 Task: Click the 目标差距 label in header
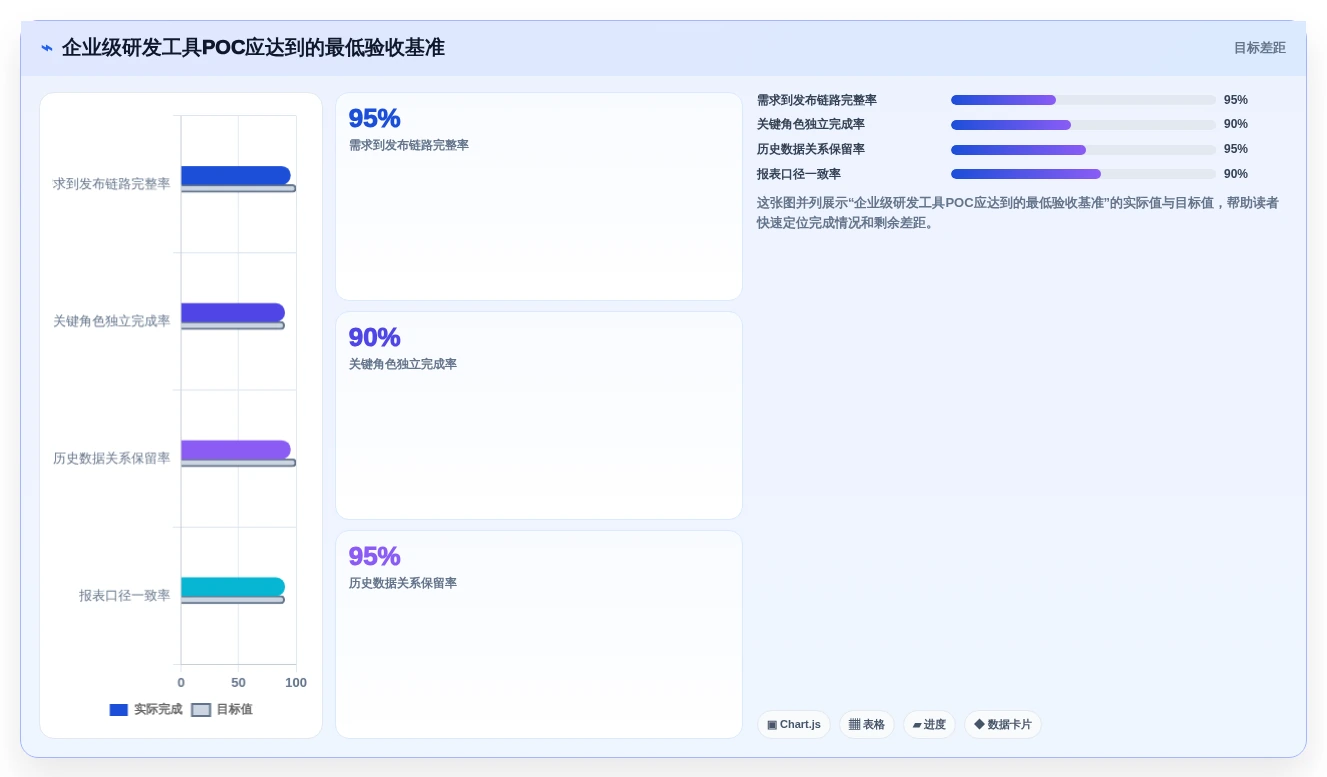(x=1259, y=48)
